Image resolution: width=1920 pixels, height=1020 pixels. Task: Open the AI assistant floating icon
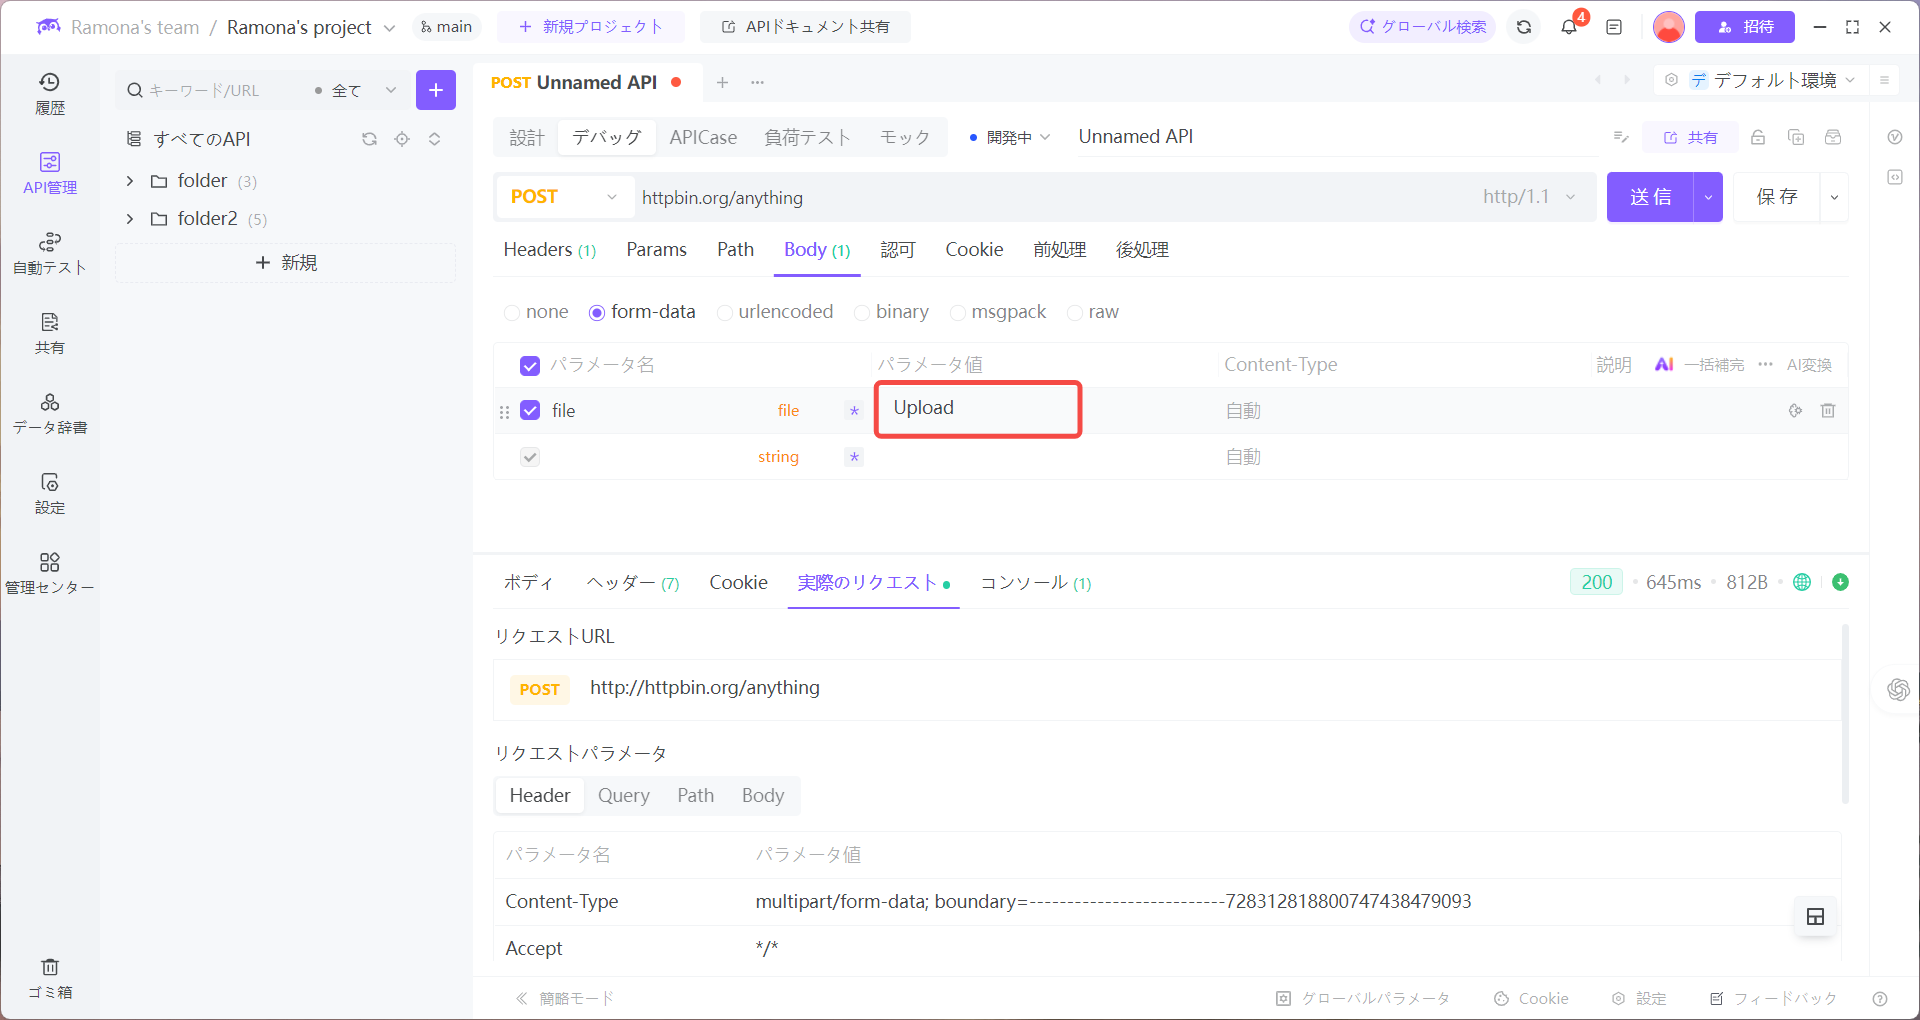pos(1898,689)
